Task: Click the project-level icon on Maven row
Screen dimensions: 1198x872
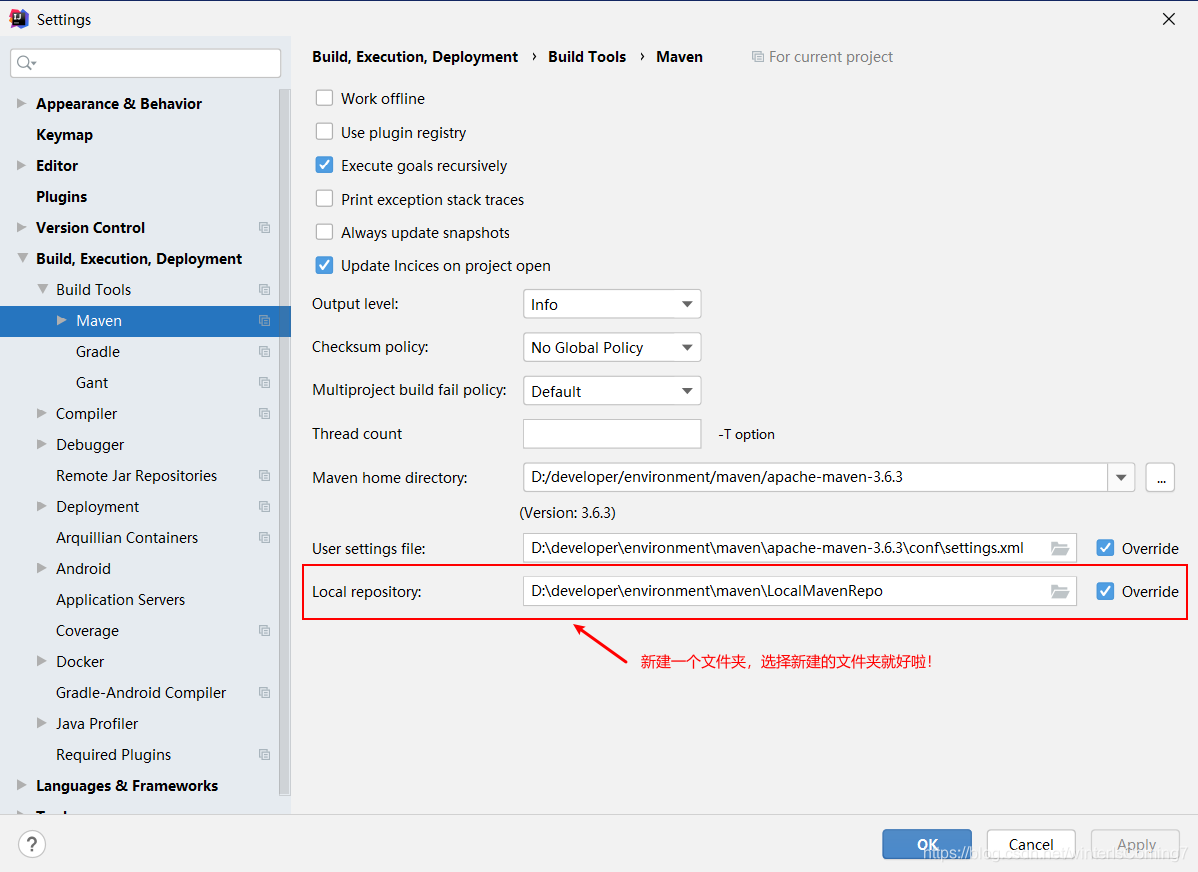Action: click(264, 321)
